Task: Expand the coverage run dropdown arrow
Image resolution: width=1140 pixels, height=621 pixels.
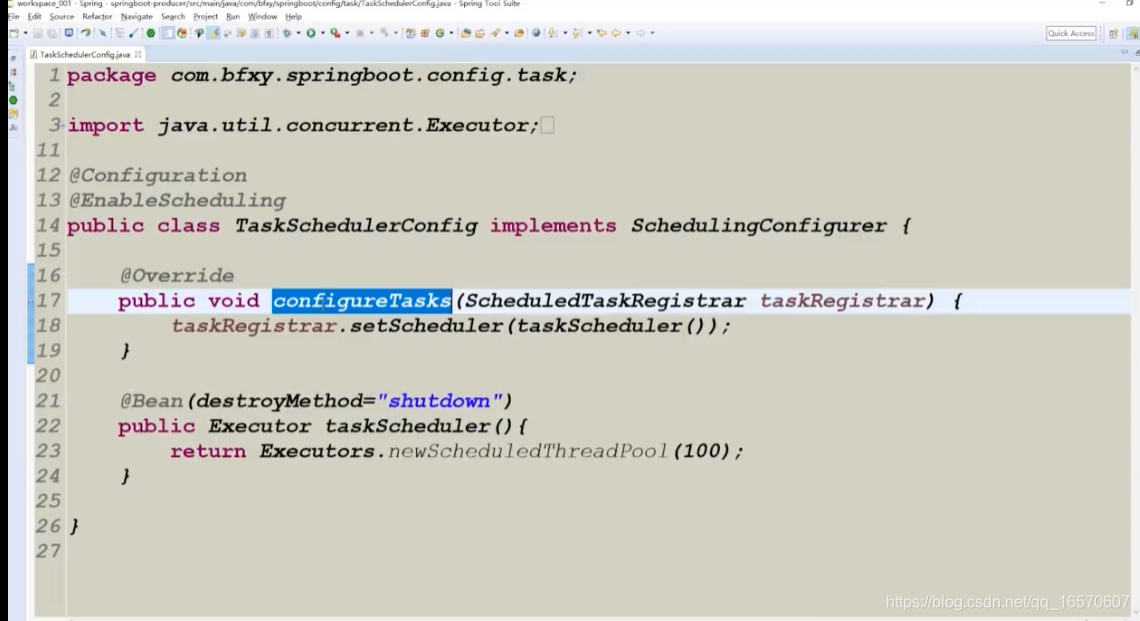Action: [x=347, y=33]
